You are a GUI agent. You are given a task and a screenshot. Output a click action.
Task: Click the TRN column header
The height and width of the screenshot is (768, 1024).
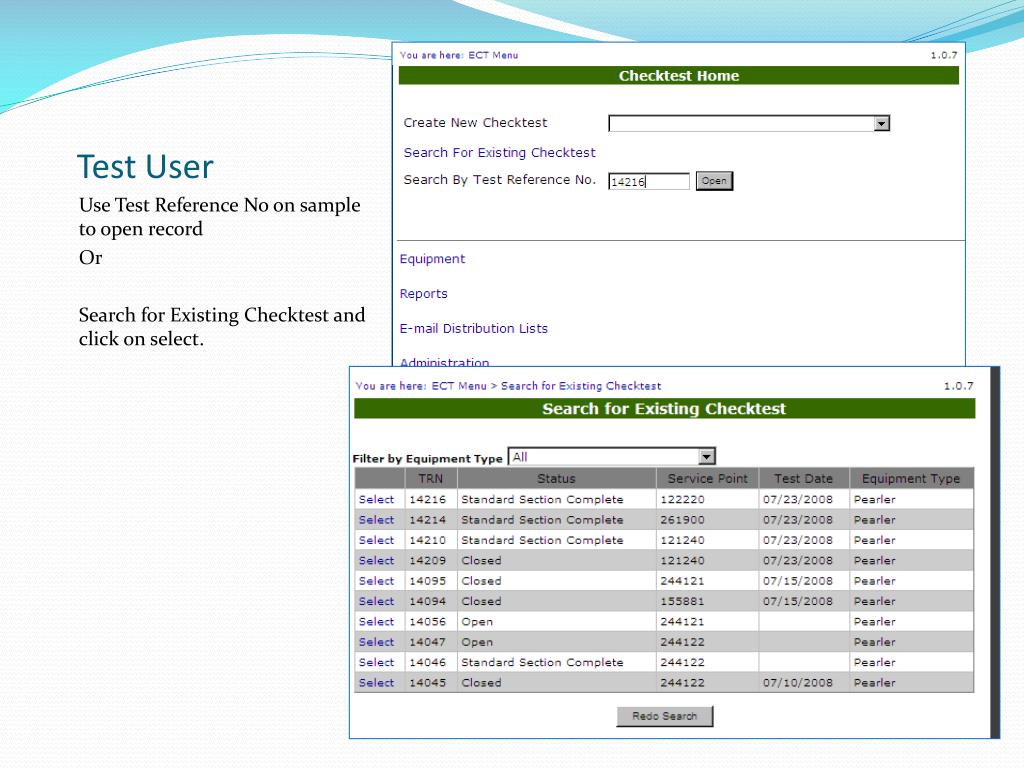coord(430,479)
